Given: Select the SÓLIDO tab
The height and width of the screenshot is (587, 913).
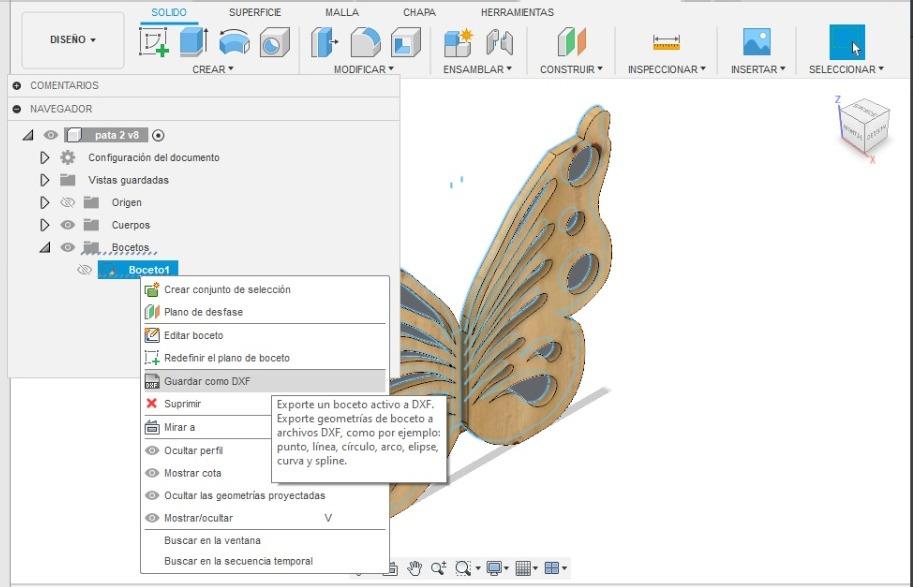Looking at the screenshot, I should coord(169,12).
